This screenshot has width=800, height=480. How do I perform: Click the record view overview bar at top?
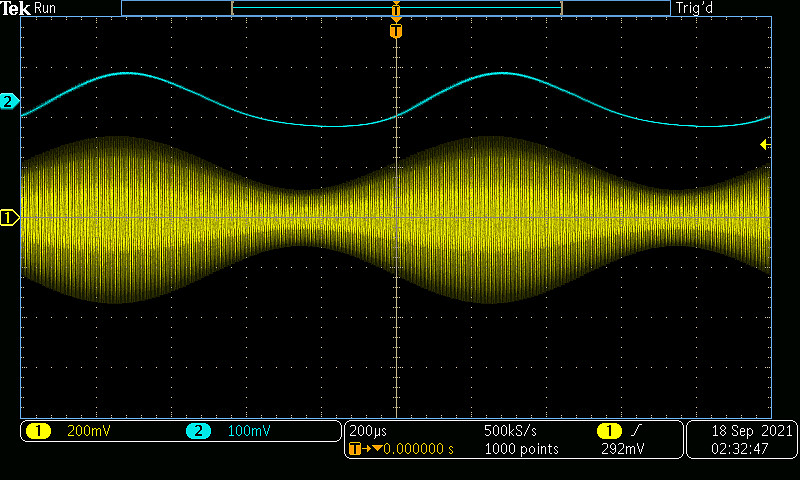pyautogui.click(x=396, y=8)
